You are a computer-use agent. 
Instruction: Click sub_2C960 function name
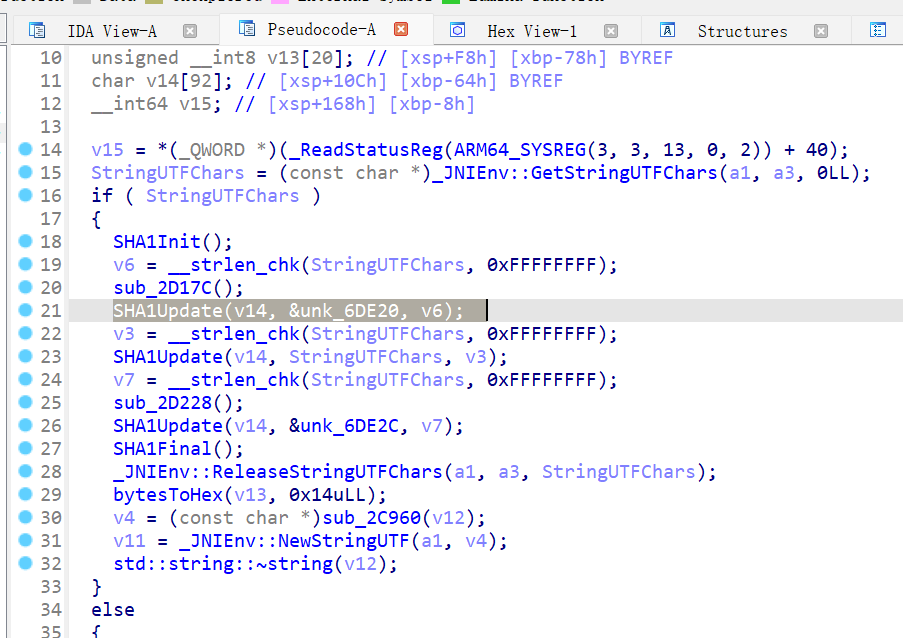[x=371, y=518]
